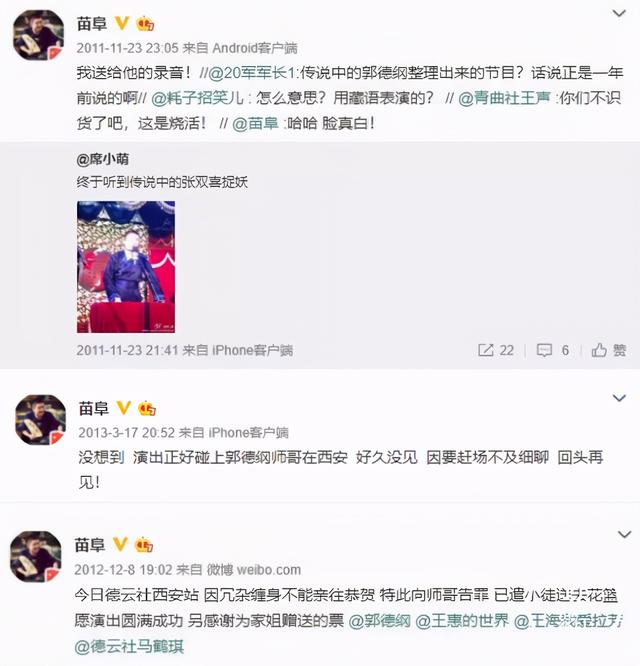
Task: Open @郭德纲 mention in last post
Action: (x=380, y=621)
